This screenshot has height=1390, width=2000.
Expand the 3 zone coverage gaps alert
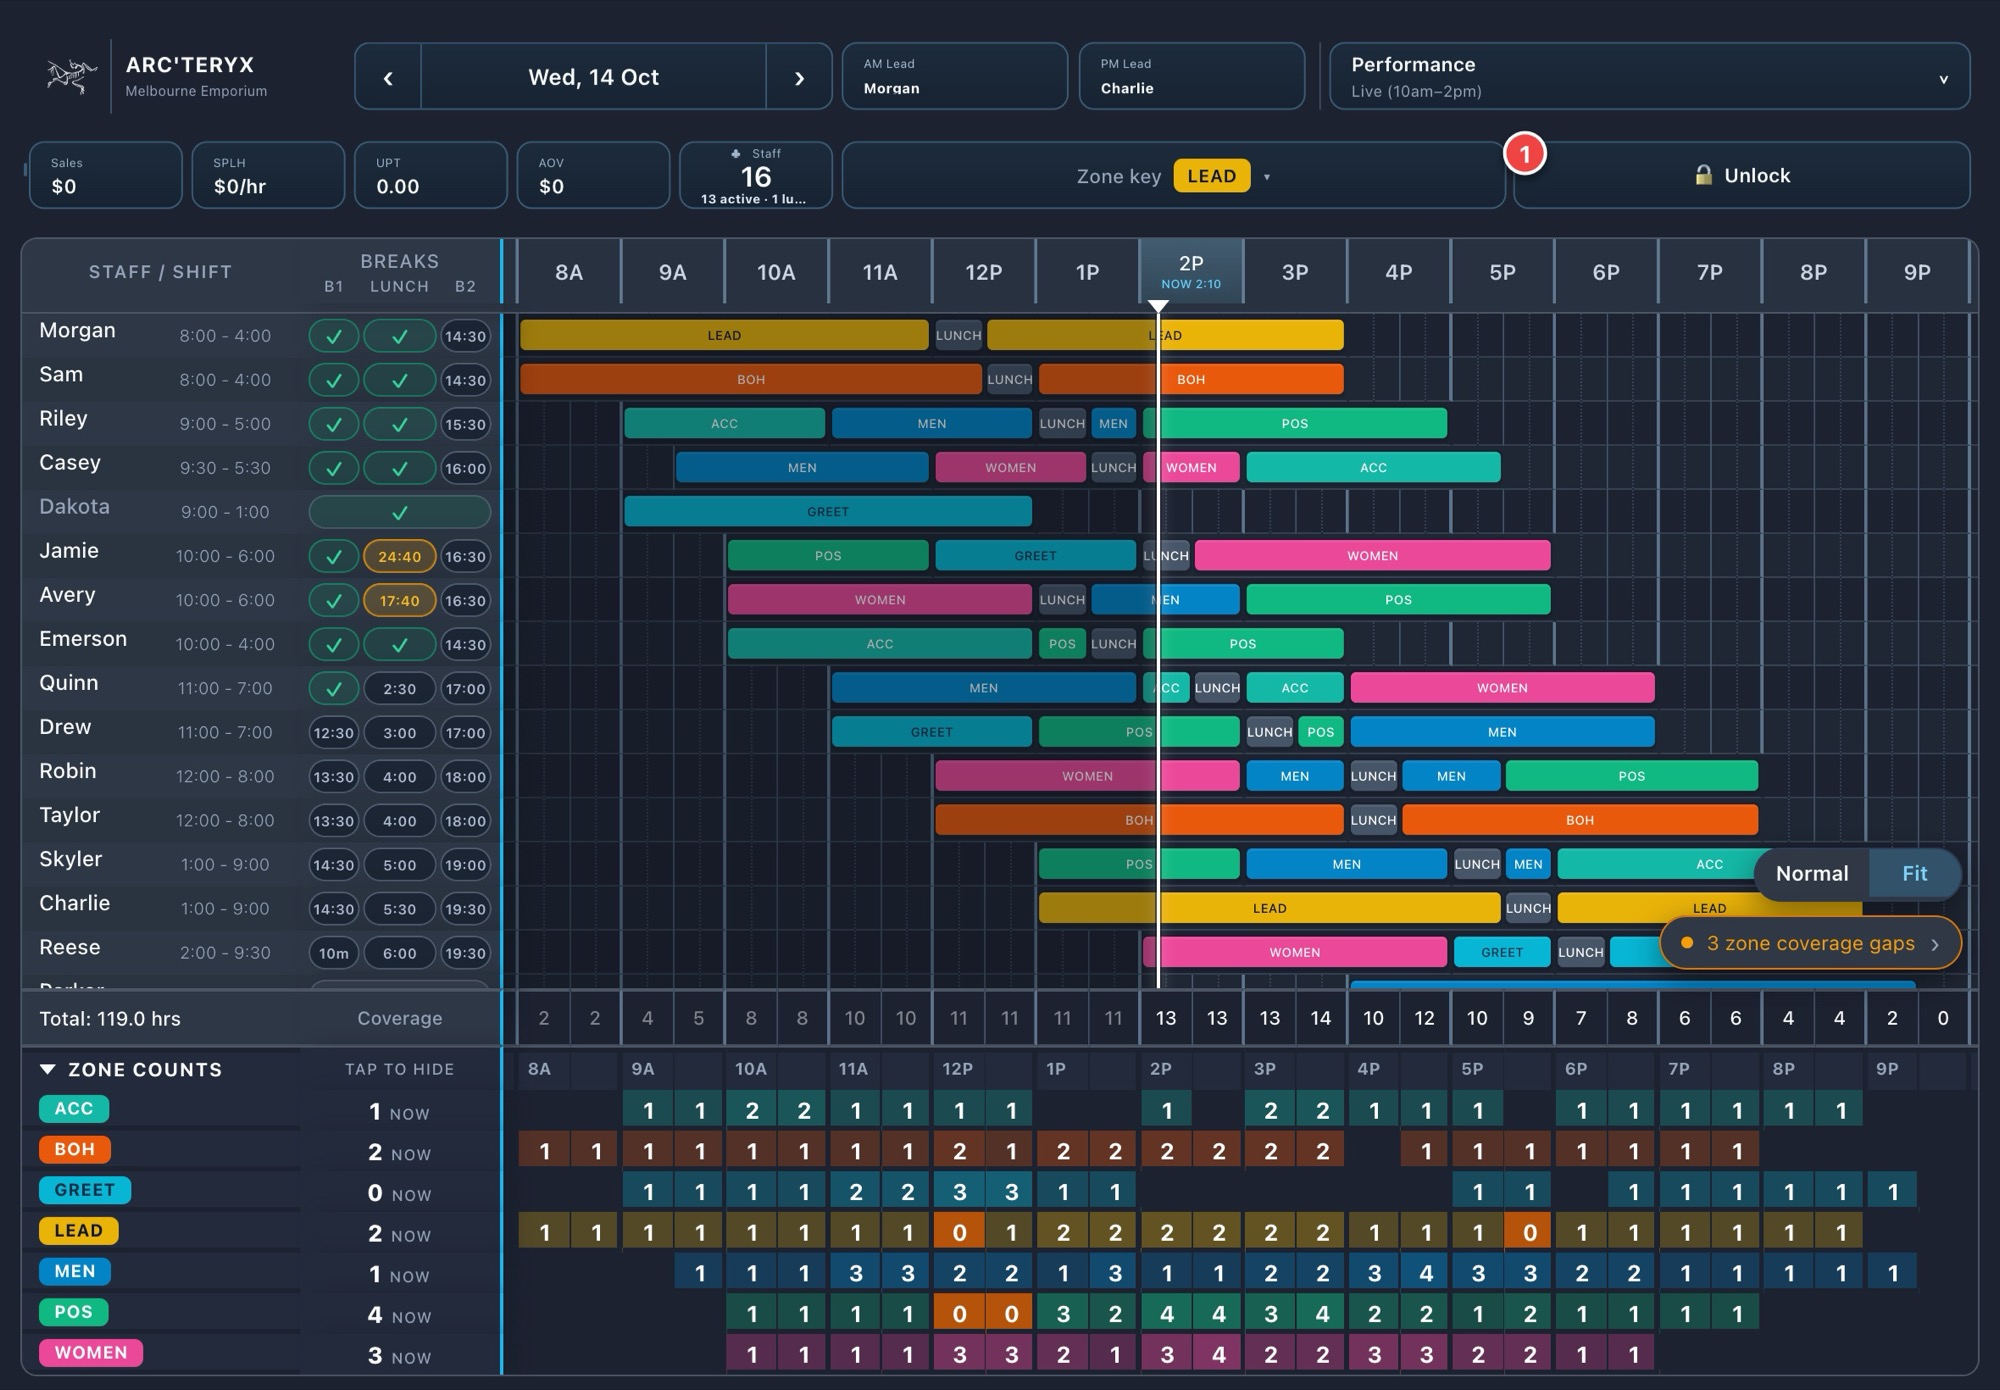click(1811, 943)
